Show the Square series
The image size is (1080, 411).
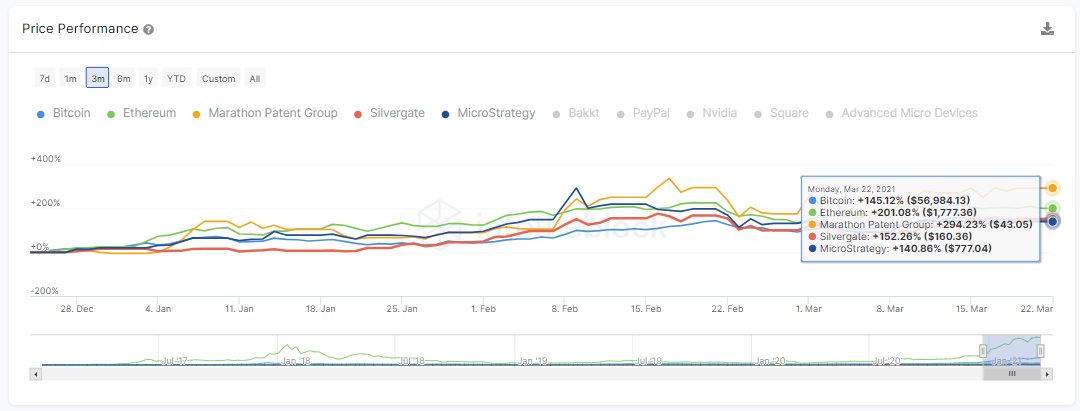pos(781,113)
